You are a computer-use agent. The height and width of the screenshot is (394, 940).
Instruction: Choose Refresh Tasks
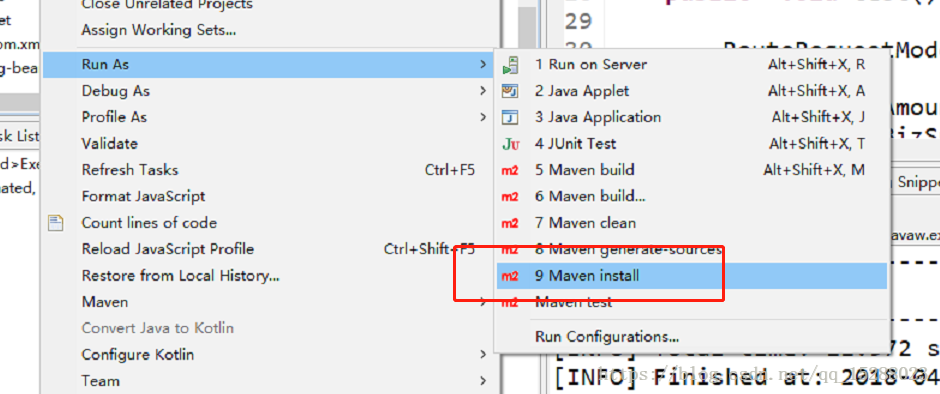click(268, 170)
